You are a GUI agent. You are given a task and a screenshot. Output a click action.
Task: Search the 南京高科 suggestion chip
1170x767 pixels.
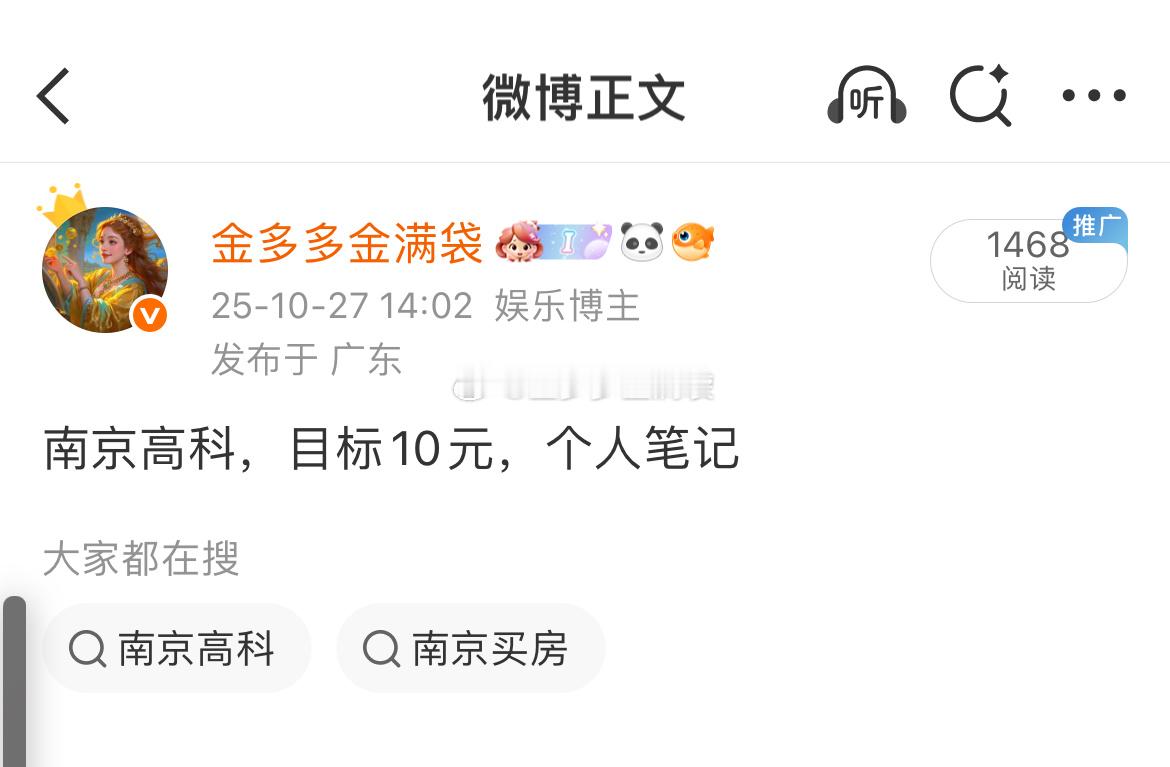(x=176, y=648)
